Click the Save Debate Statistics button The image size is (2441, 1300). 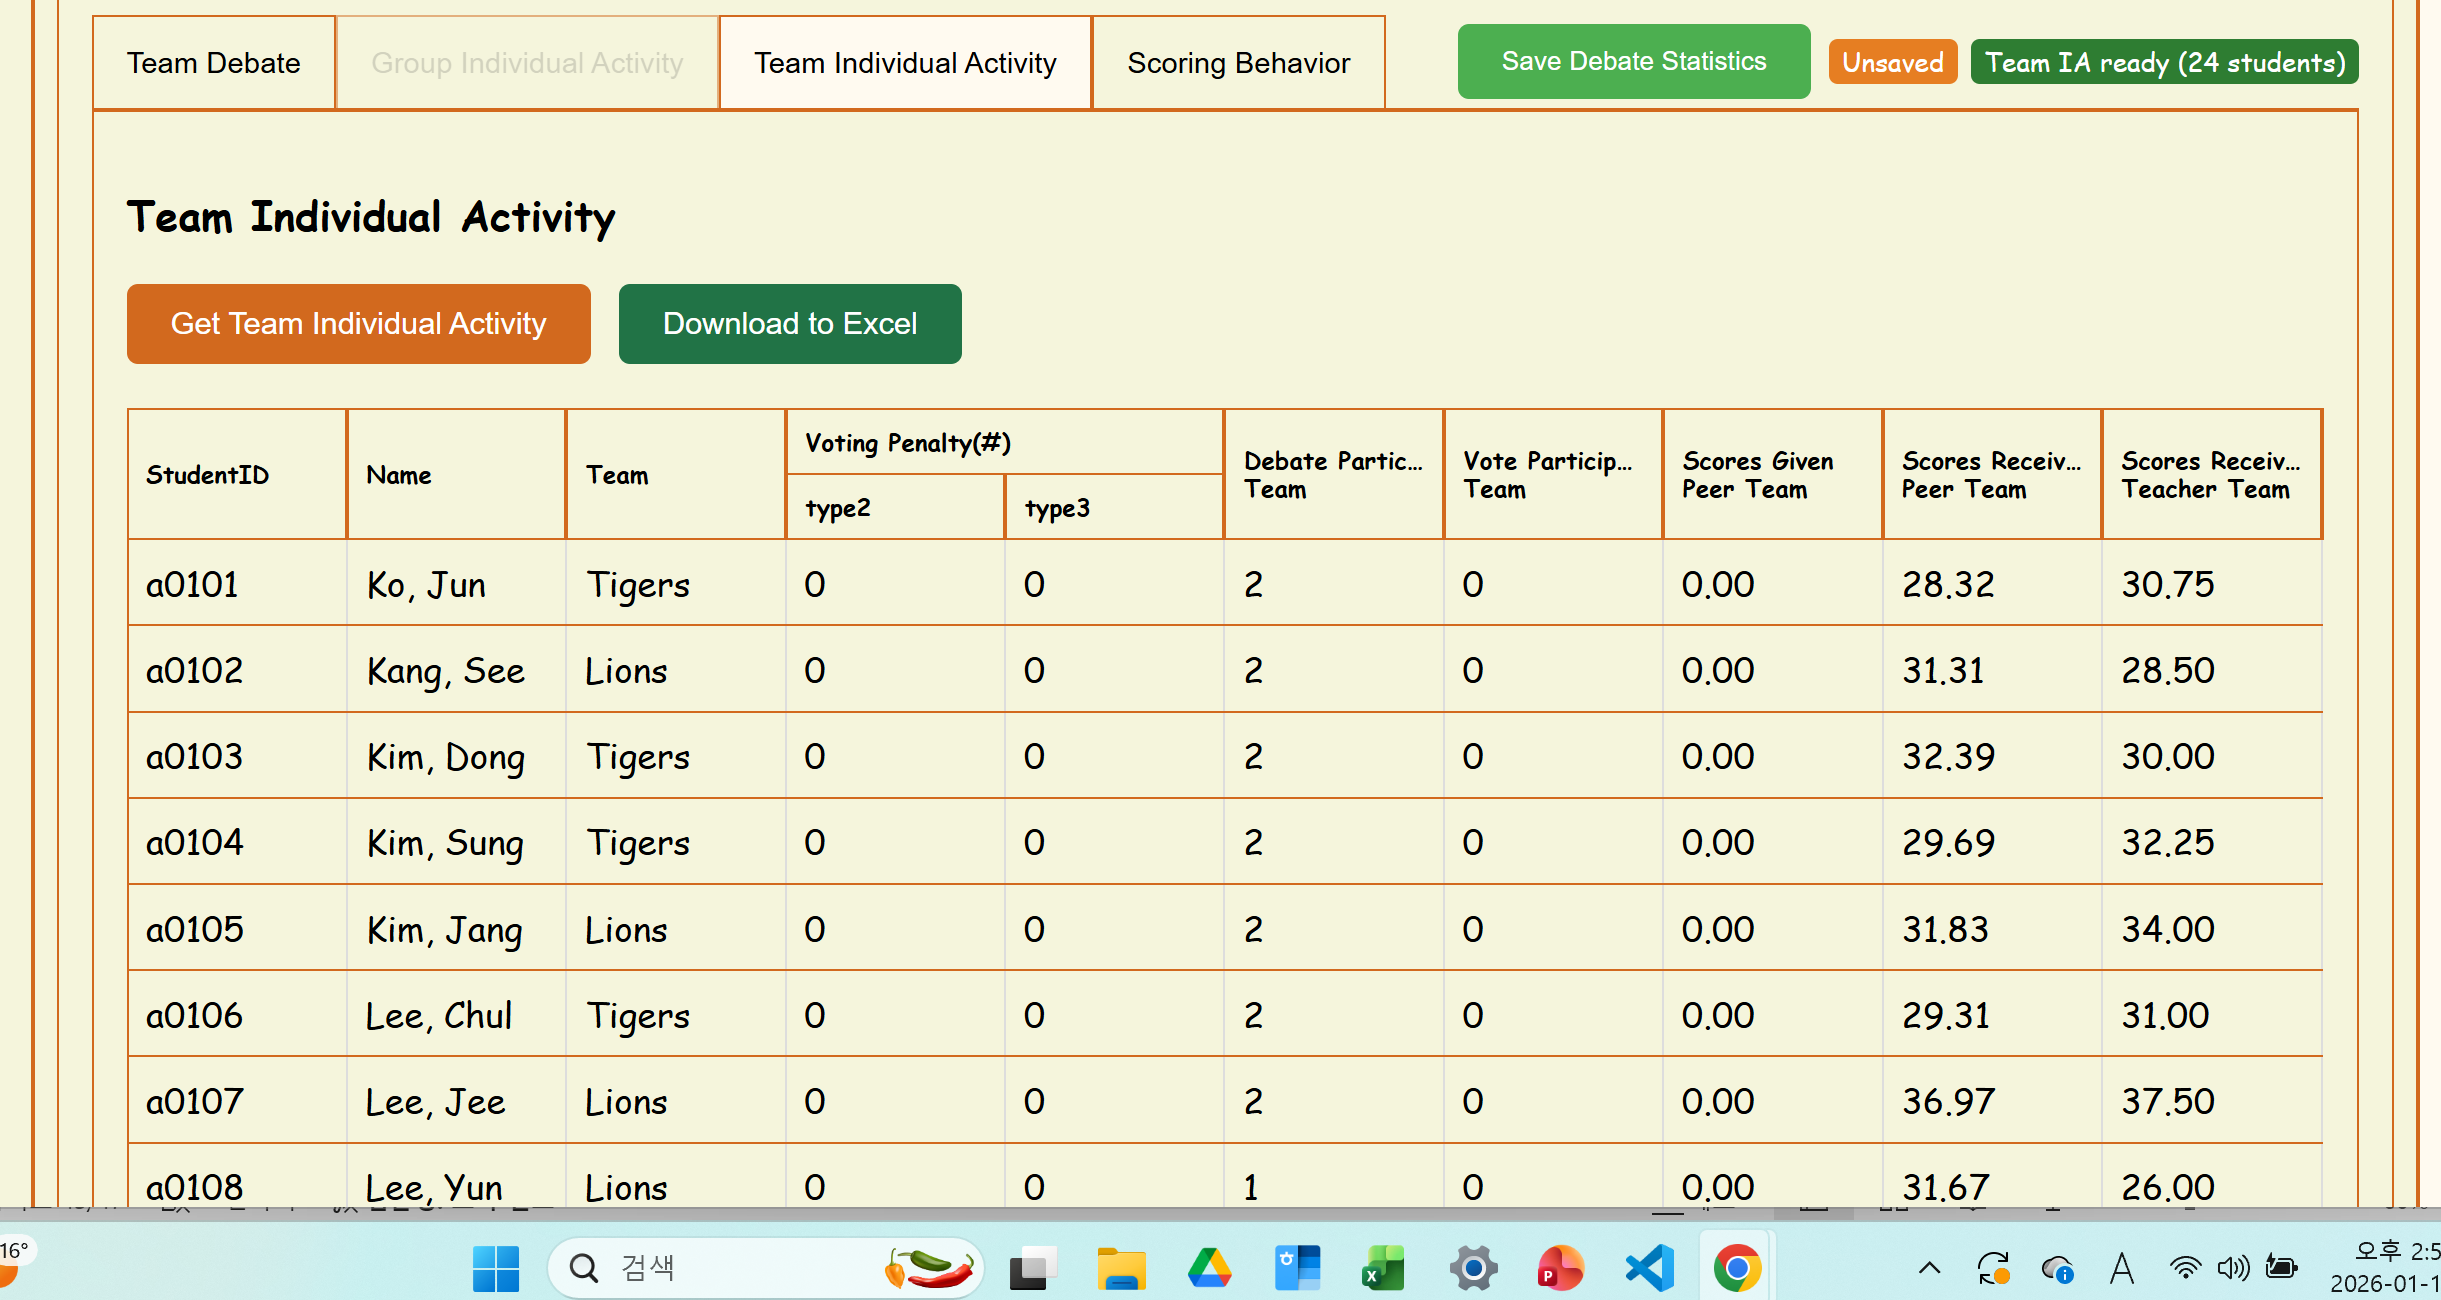point(1633,61)
